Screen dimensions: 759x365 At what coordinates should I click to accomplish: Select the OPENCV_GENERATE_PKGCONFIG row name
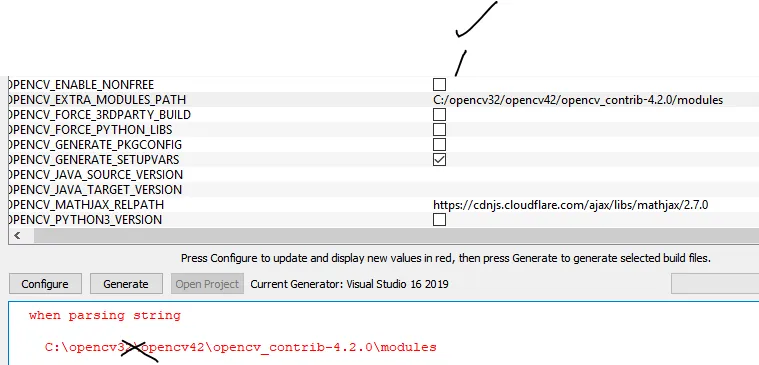95,145
